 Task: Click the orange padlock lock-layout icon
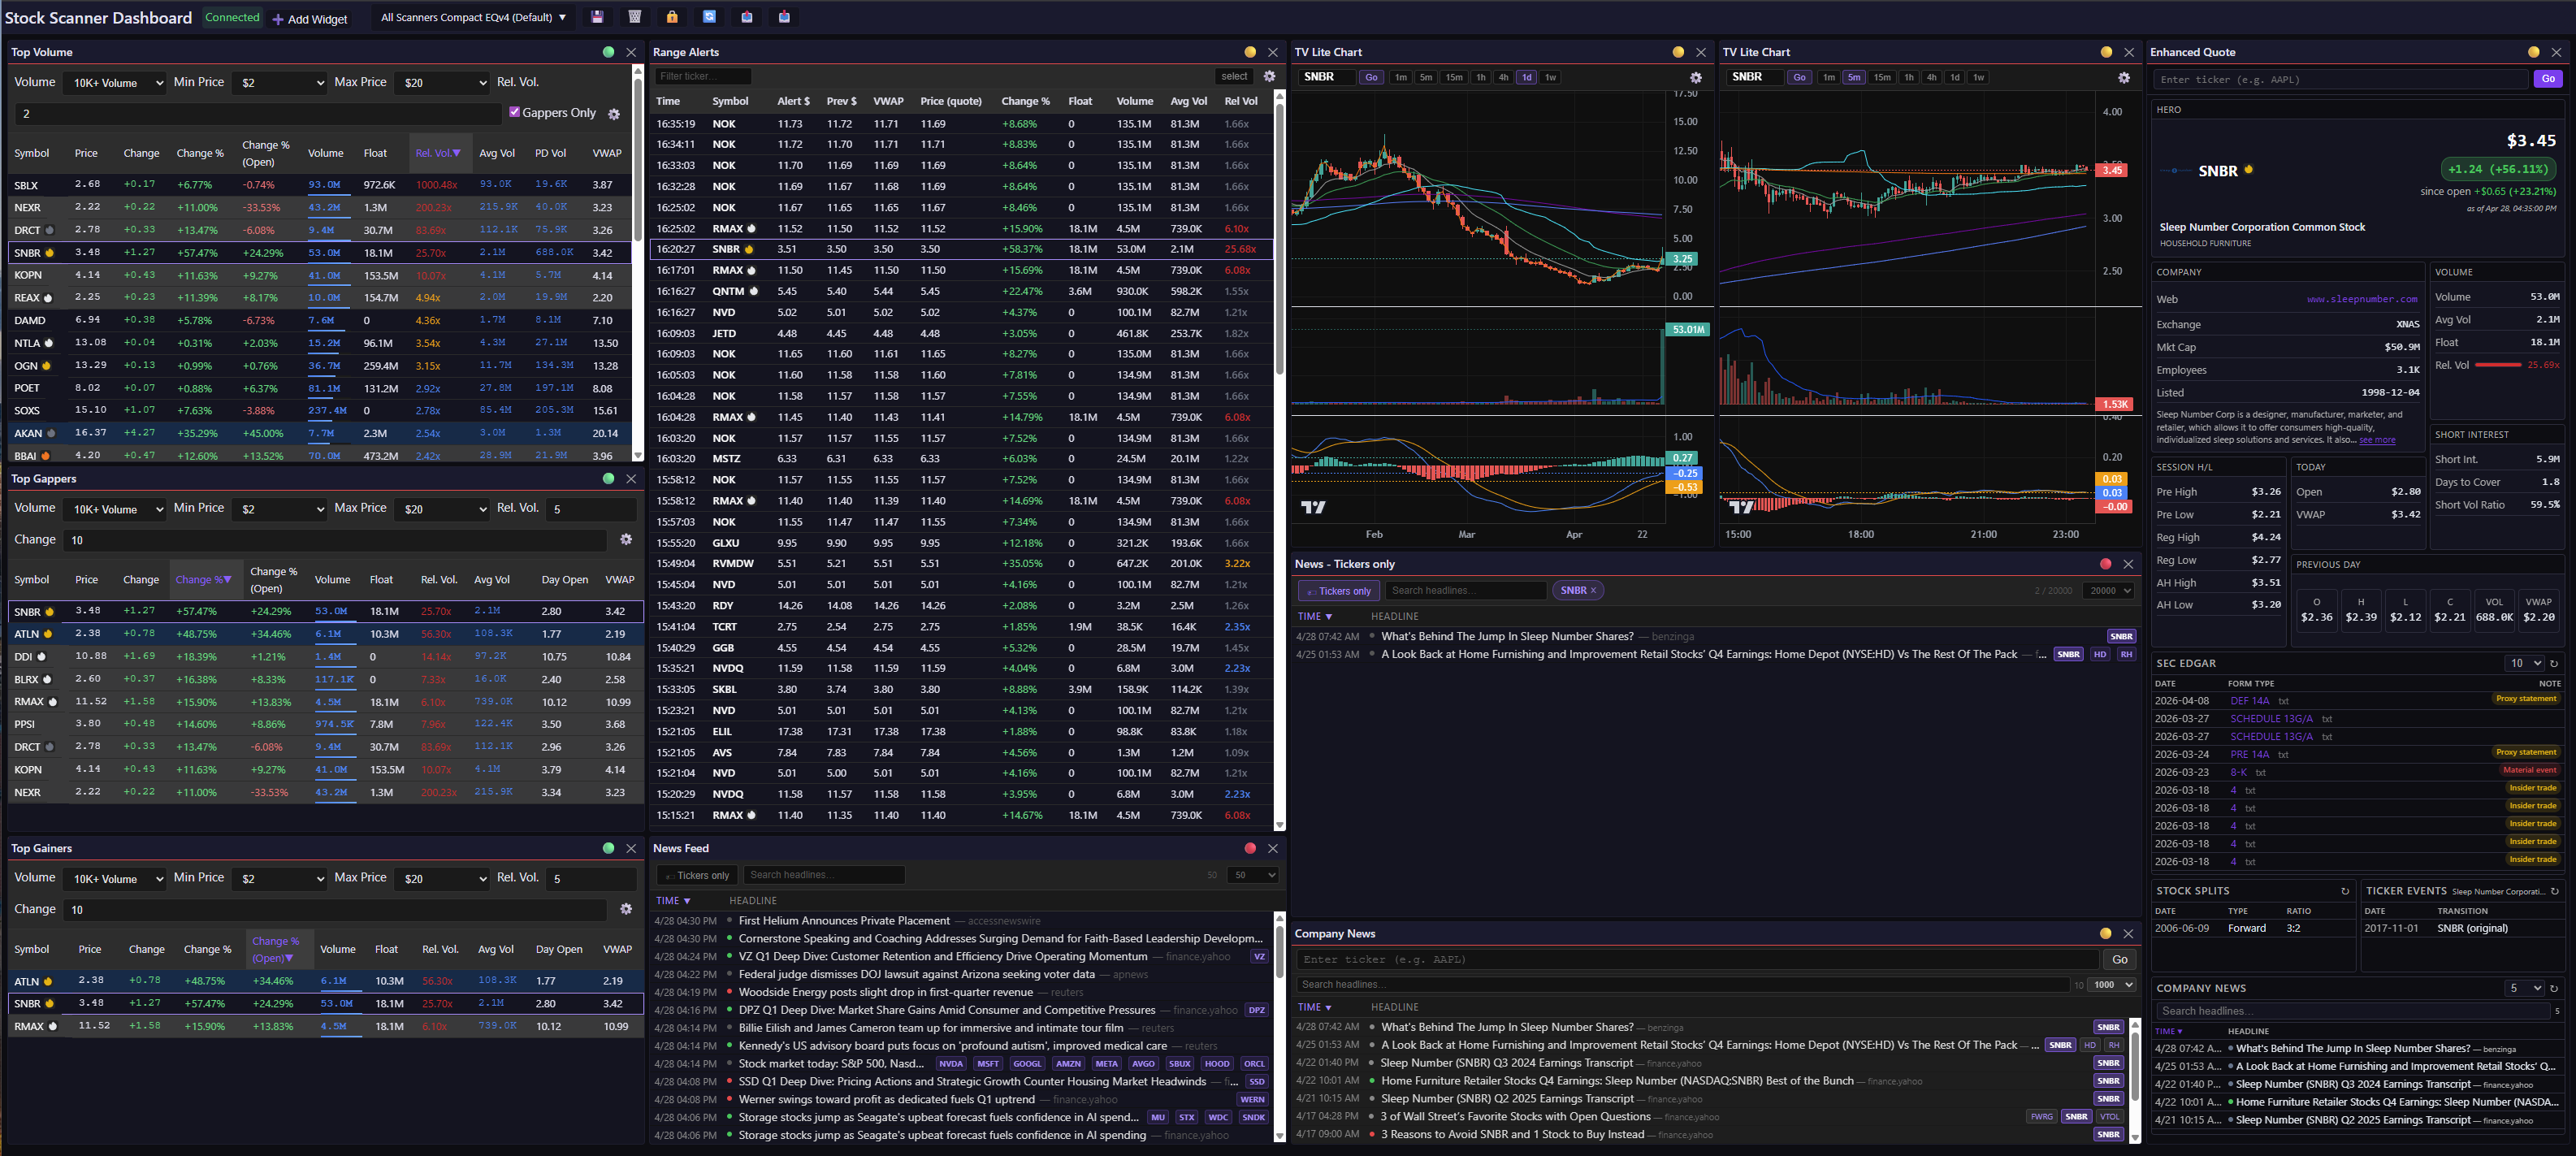(x=672, y=17)
